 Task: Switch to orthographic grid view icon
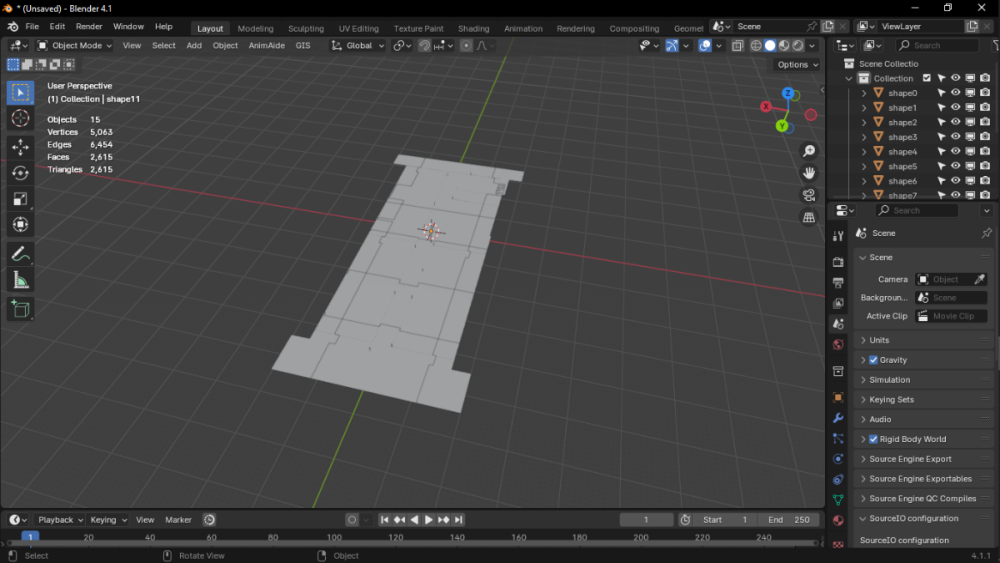pos(809,217)
